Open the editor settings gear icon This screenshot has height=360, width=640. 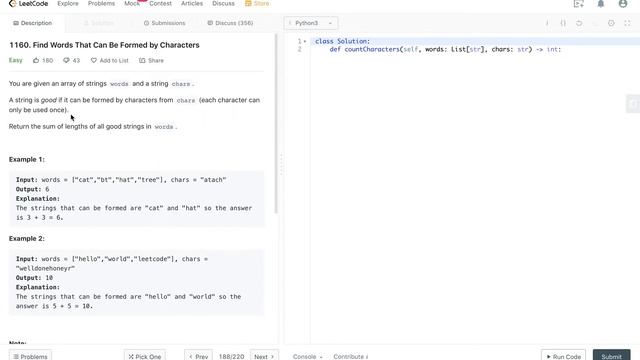coord(611,23)
